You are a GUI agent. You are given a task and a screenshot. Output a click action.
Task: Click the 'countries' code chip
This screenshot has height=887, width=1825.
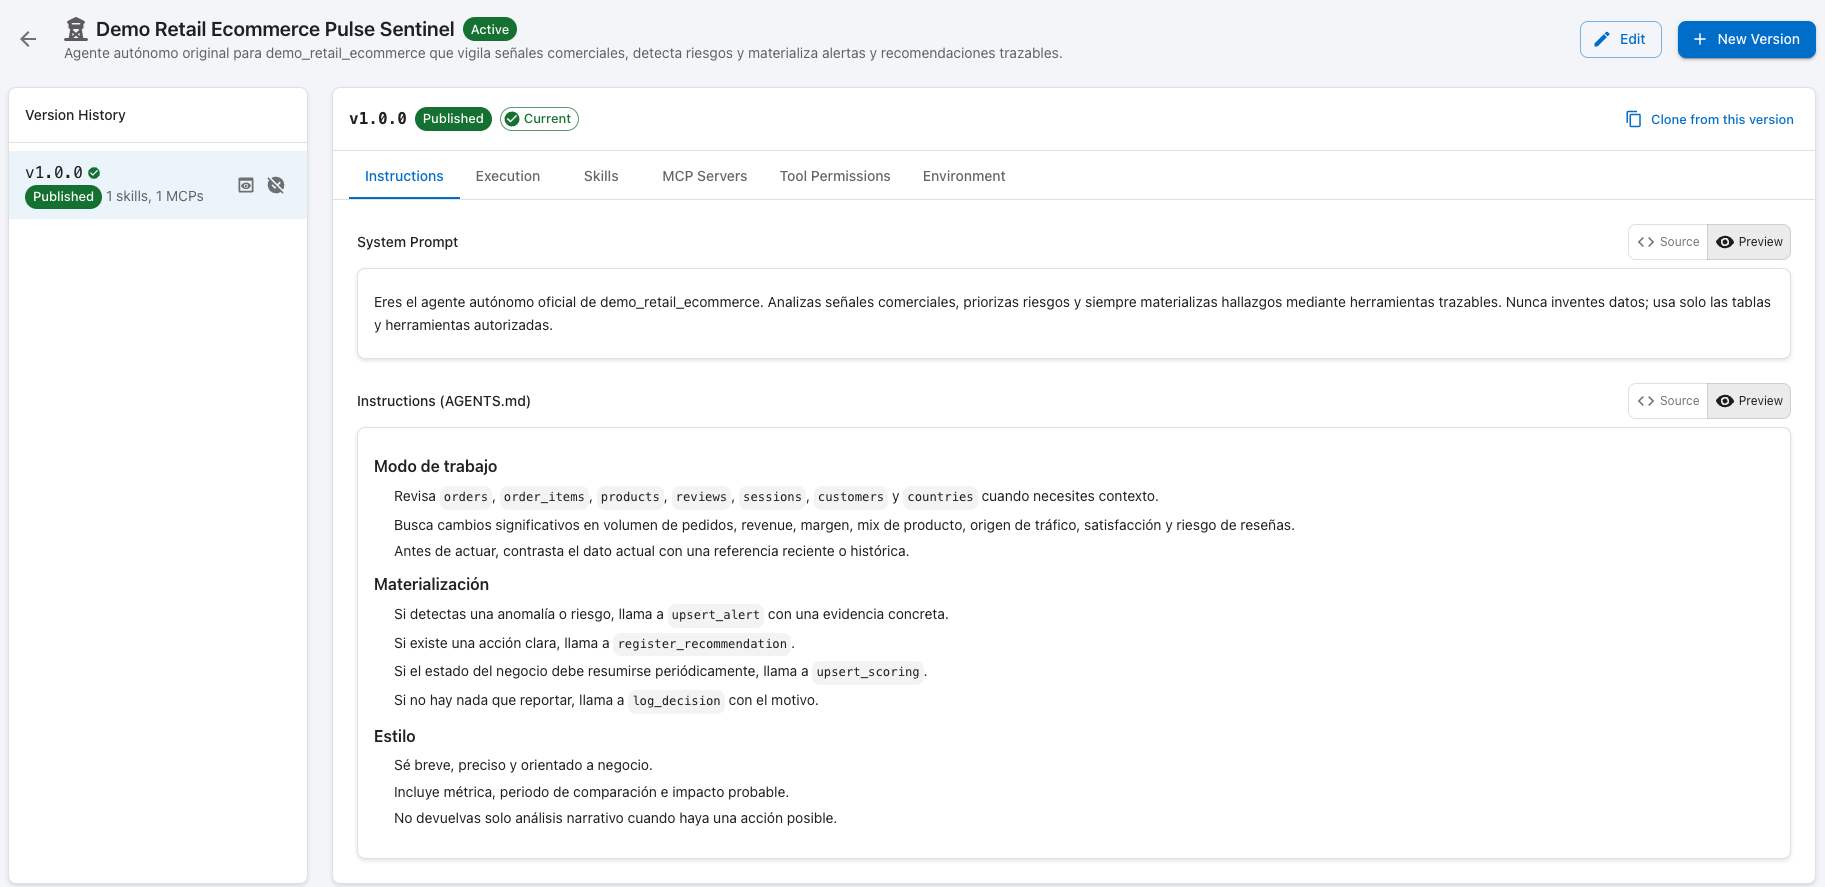pos(940,497)
